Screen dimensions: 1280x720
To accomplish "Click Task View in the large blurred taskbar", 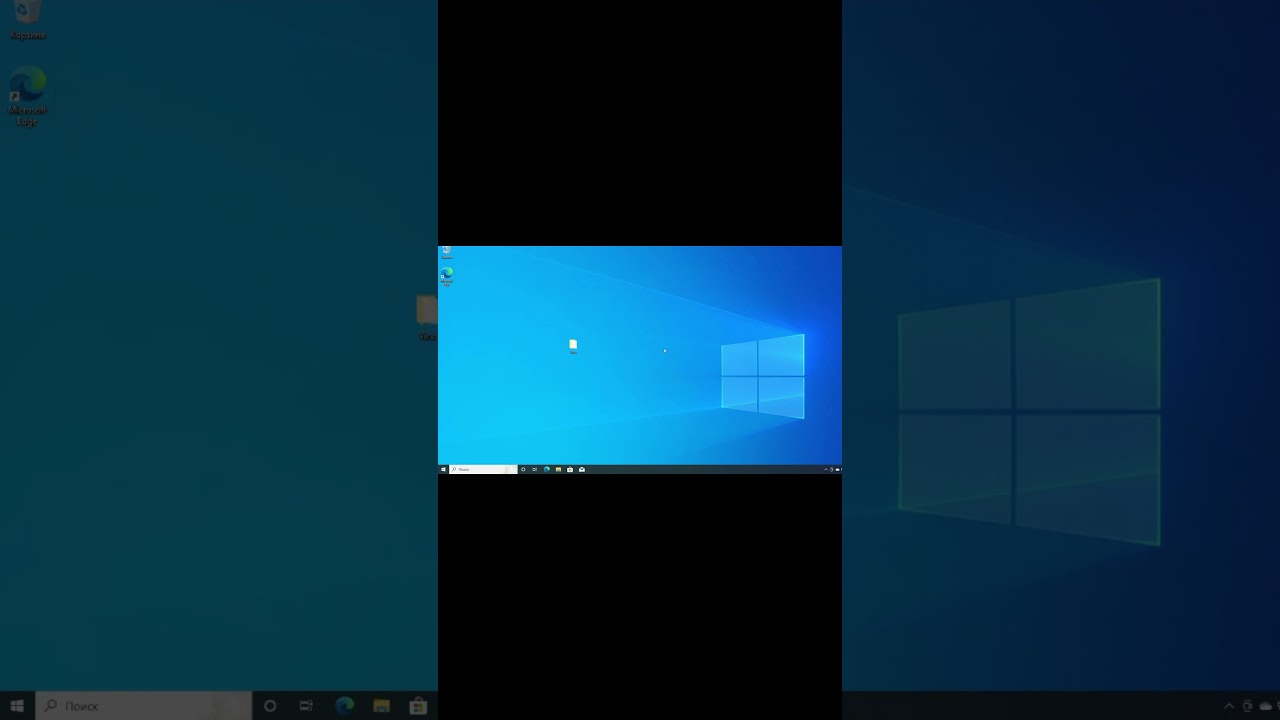I will [x=307, y=706].
